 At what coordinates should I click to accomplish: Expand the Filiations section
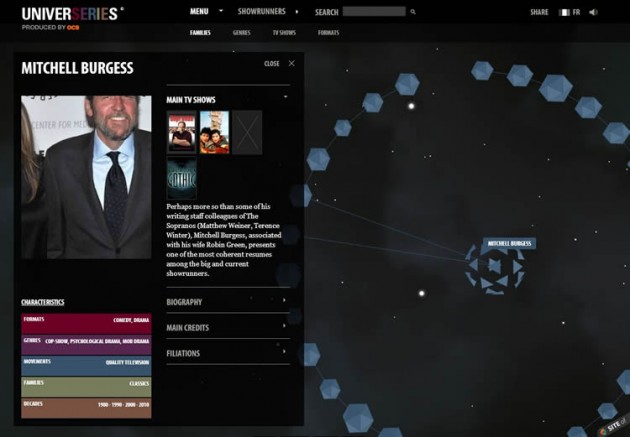pyautogui.click(x=228, y=353)
